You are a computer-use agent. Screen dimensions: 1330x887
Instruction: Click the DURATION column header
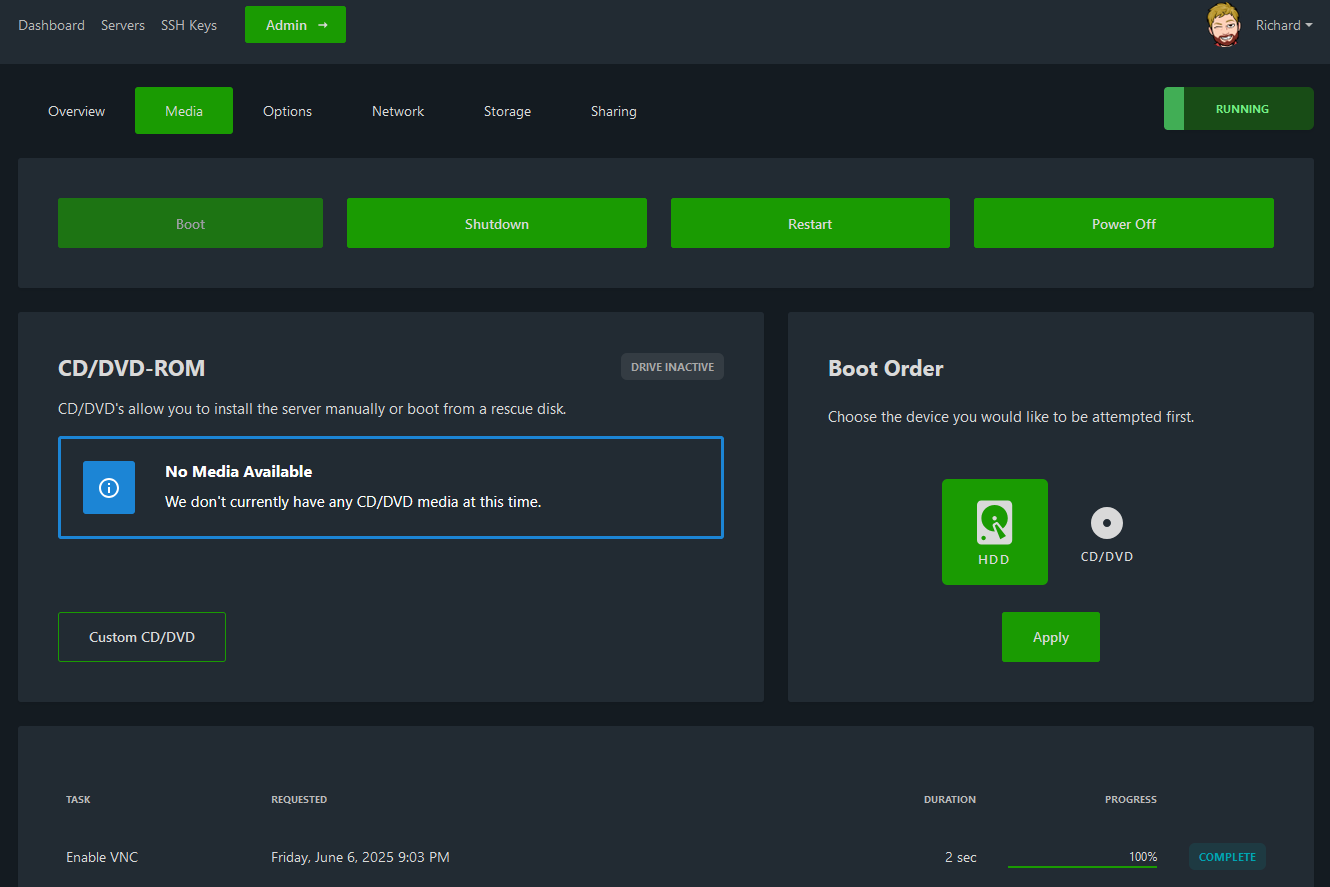(x=950, y=800)
